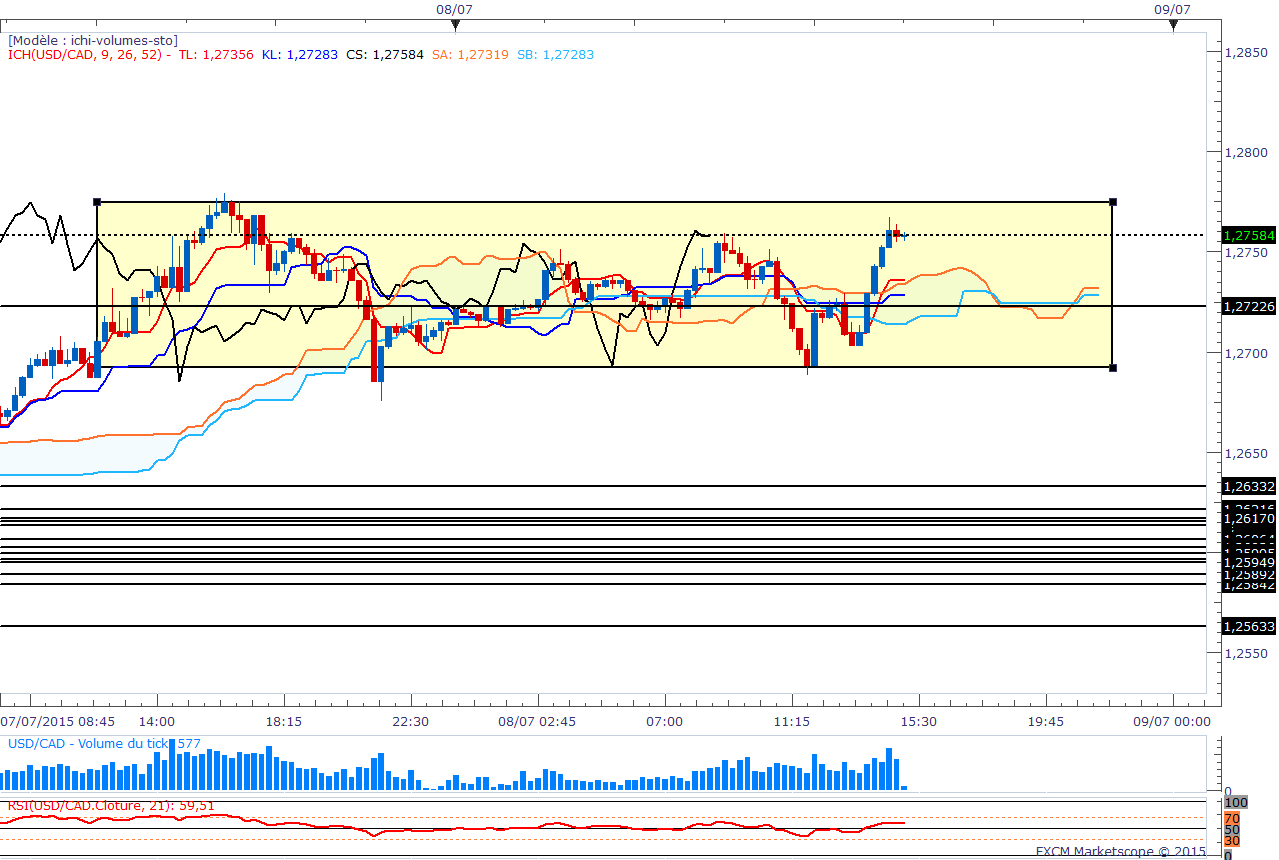Click the CS: 1,27584 value
Viewport: 1279px width, 860px height.
[385, 55]
